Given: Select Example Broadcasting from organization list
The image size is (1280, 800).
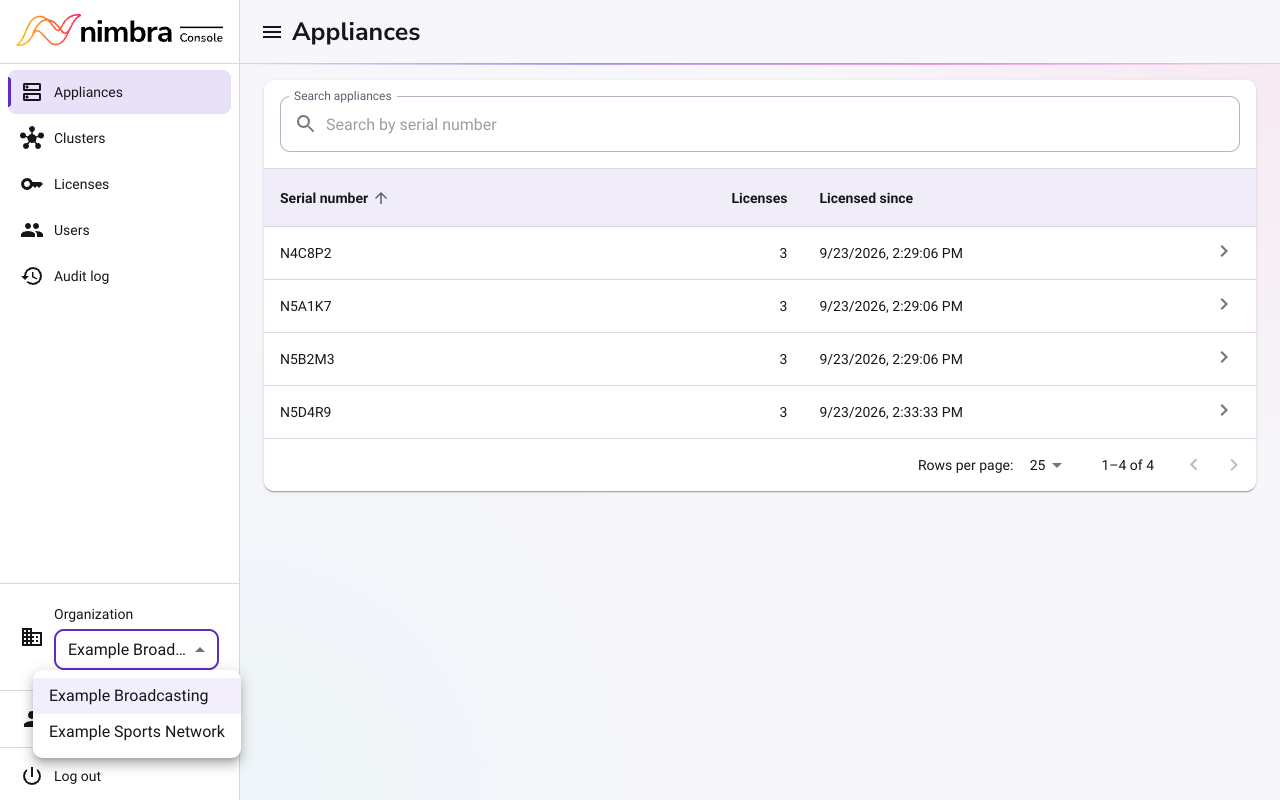Looking at the screenshot, I should [x=137, y=696].
